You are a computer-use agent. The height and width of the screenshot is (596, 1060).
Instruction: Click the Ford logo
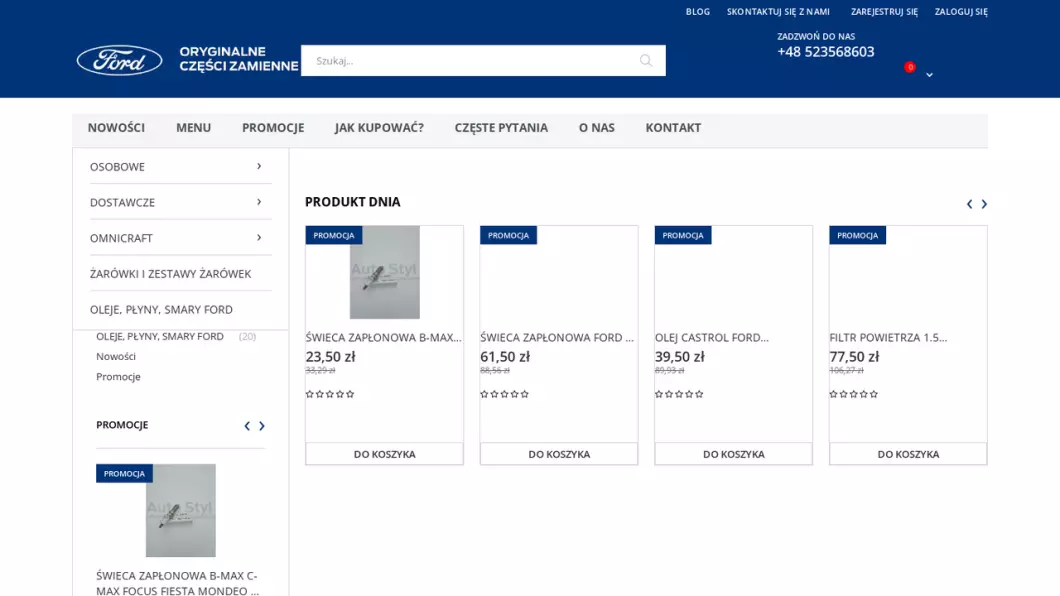click(120, 60)
